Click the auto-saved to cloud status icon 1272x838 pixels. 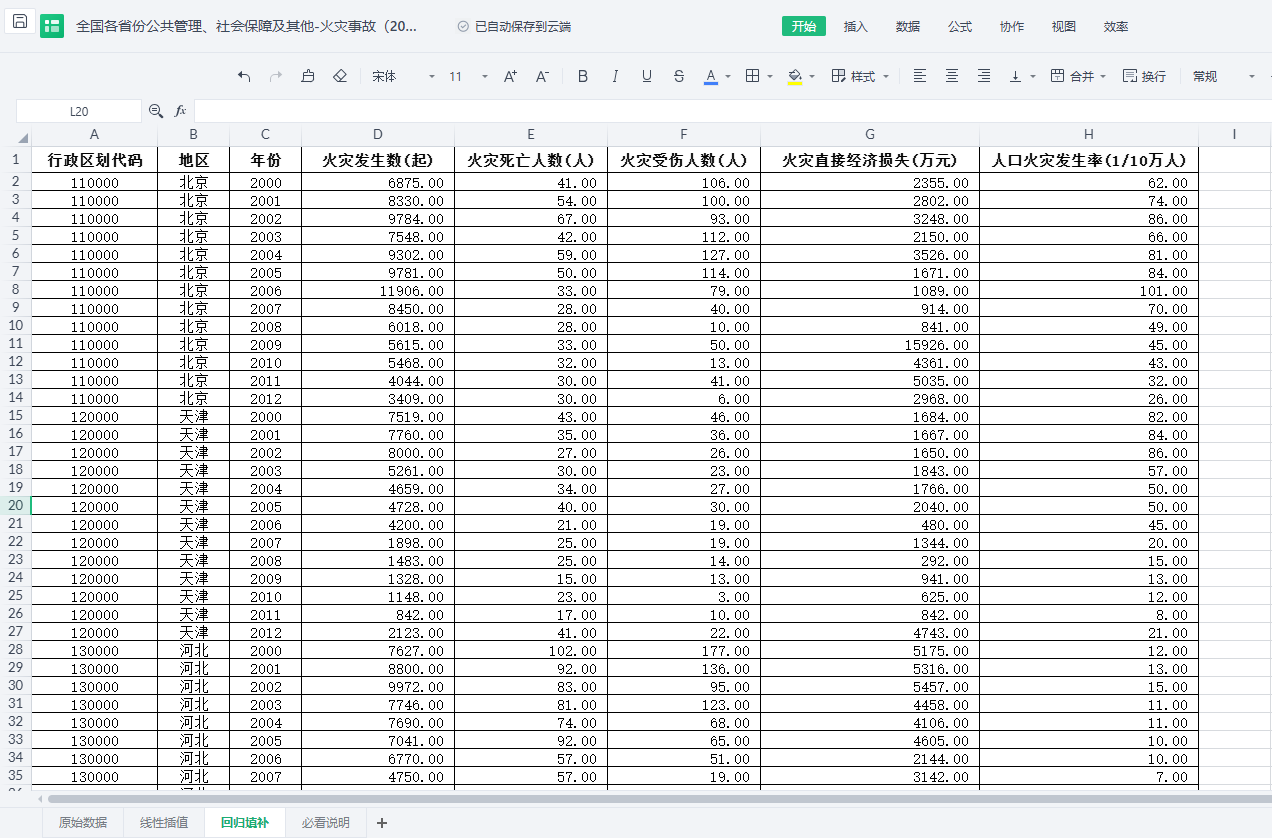(463, 27)
